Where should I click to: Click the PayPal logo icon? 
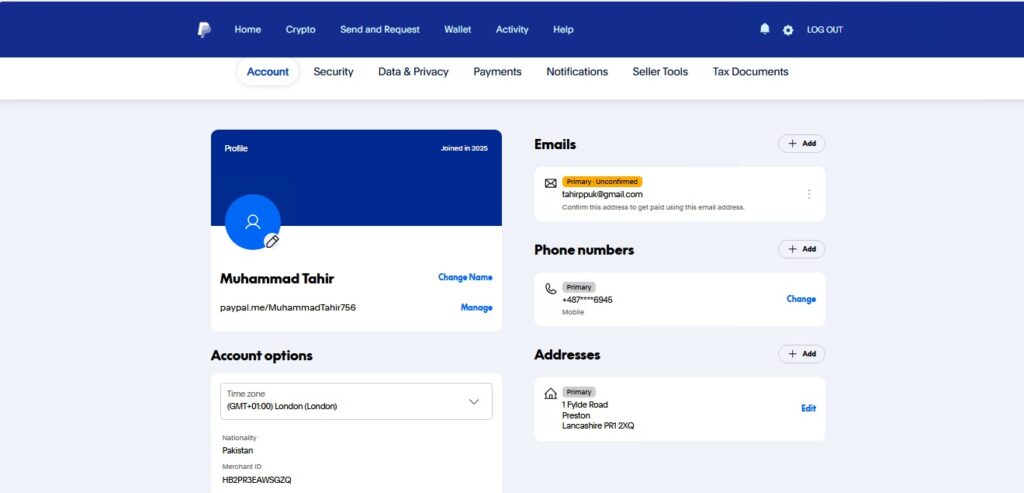point(204,30)
